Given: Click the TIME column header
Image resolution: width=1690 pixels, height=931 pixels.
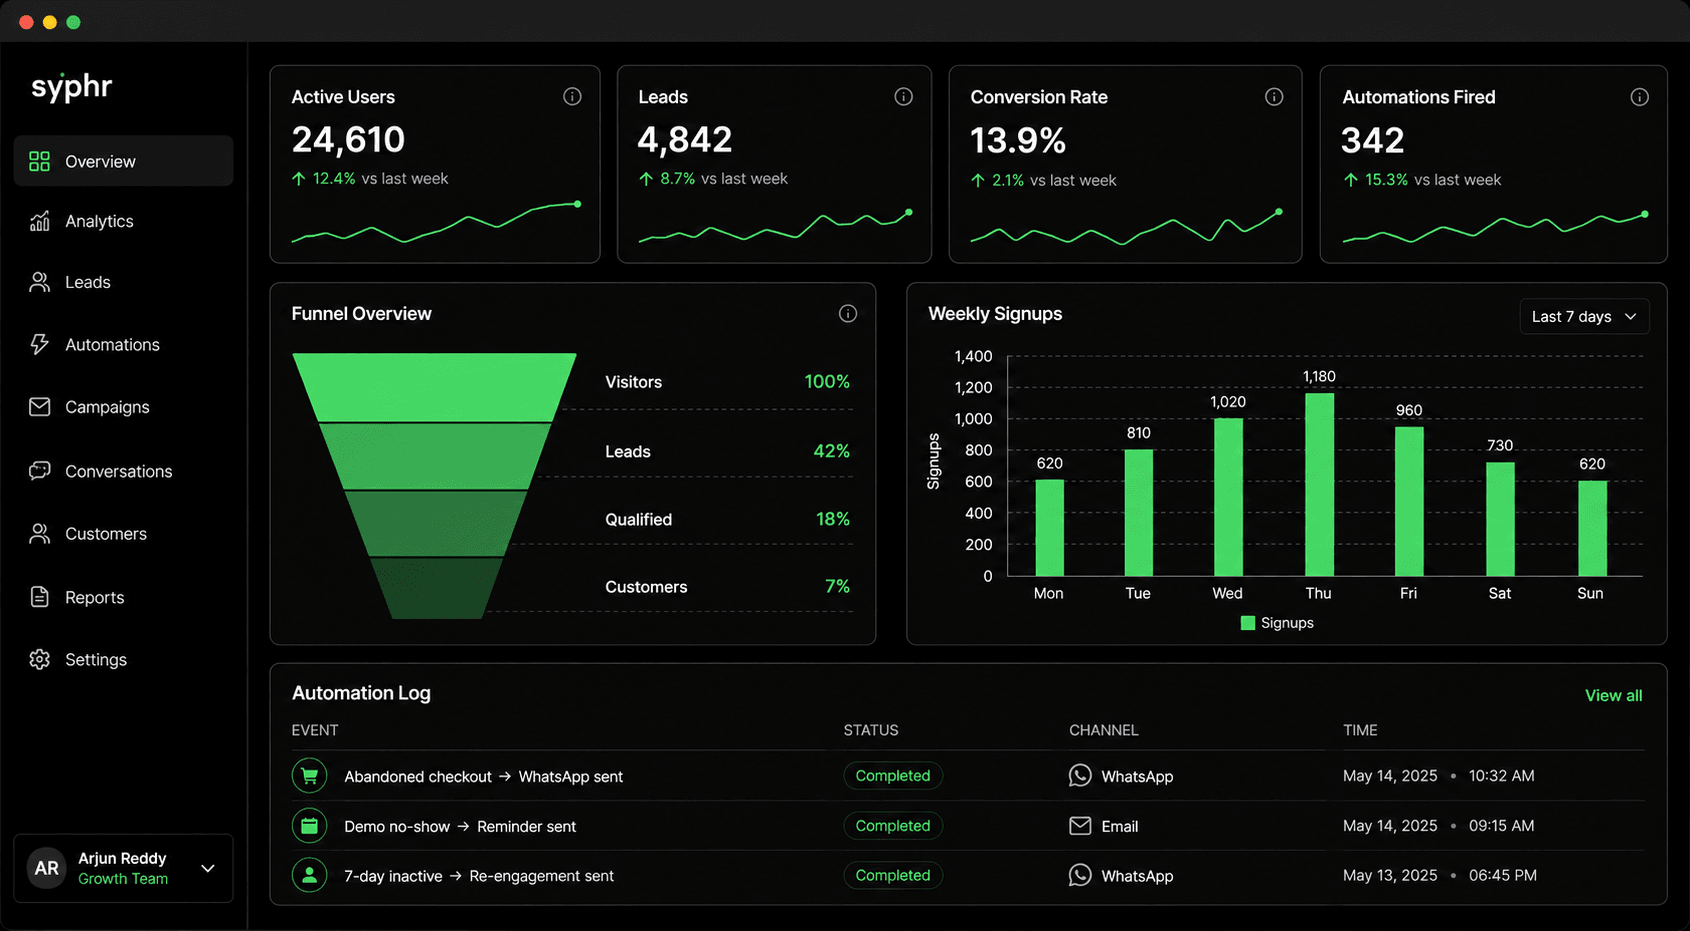Looking at the screenshot, I should click(x=1360, y=730).
